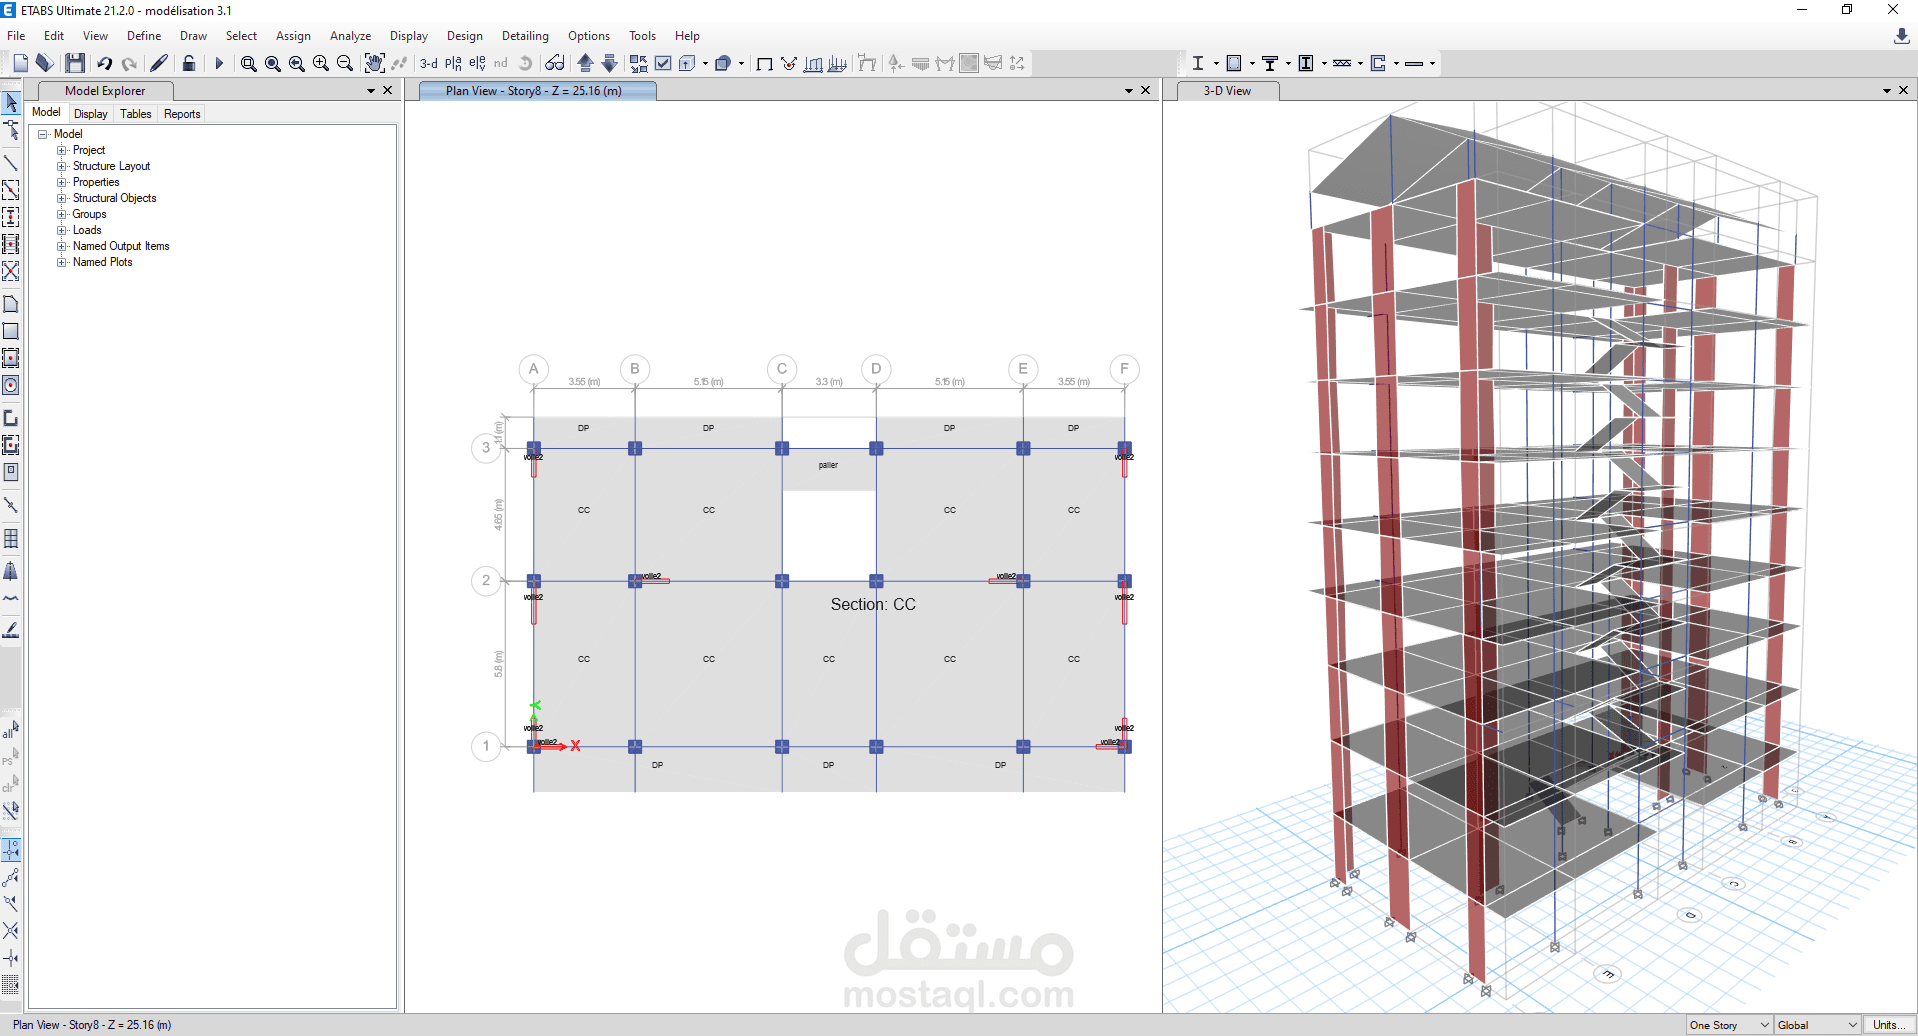Click the Run Analysis play icon

(x=219, y=63)
